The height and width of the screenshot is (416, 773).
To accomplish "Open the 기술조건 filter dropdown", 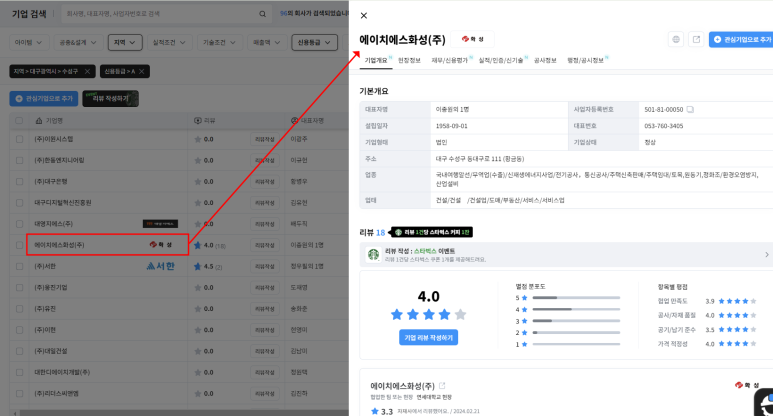I will coord(219,42).
